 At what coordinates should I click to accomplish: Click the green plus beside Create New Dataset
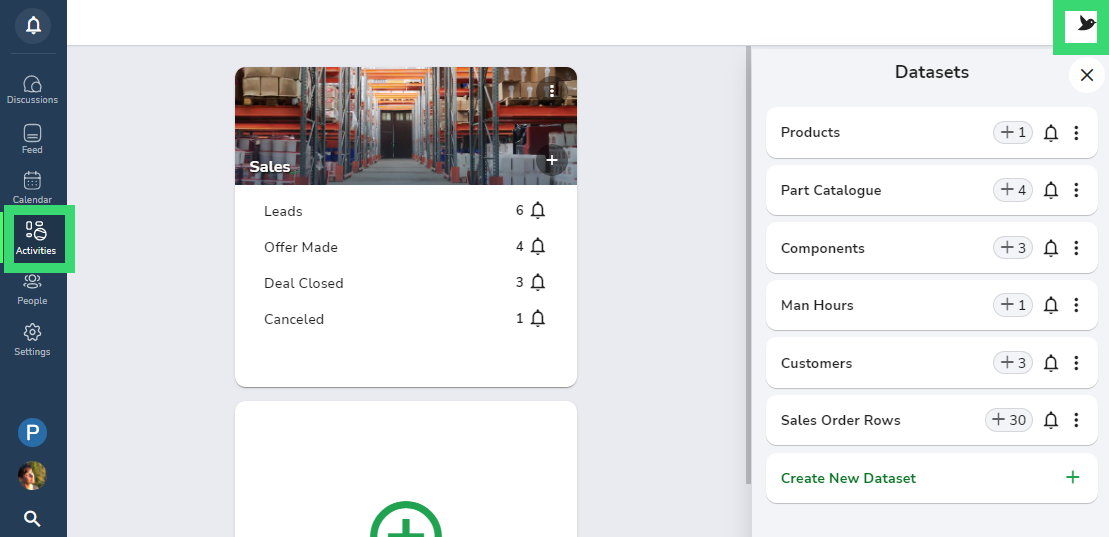click(1073, 478)
